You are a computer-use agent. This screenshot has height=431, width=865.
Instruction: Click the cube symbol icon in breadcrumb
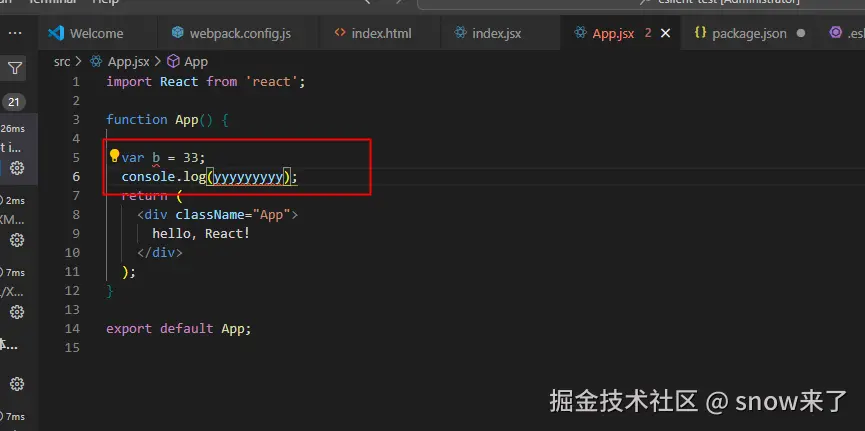click(173, 61)
